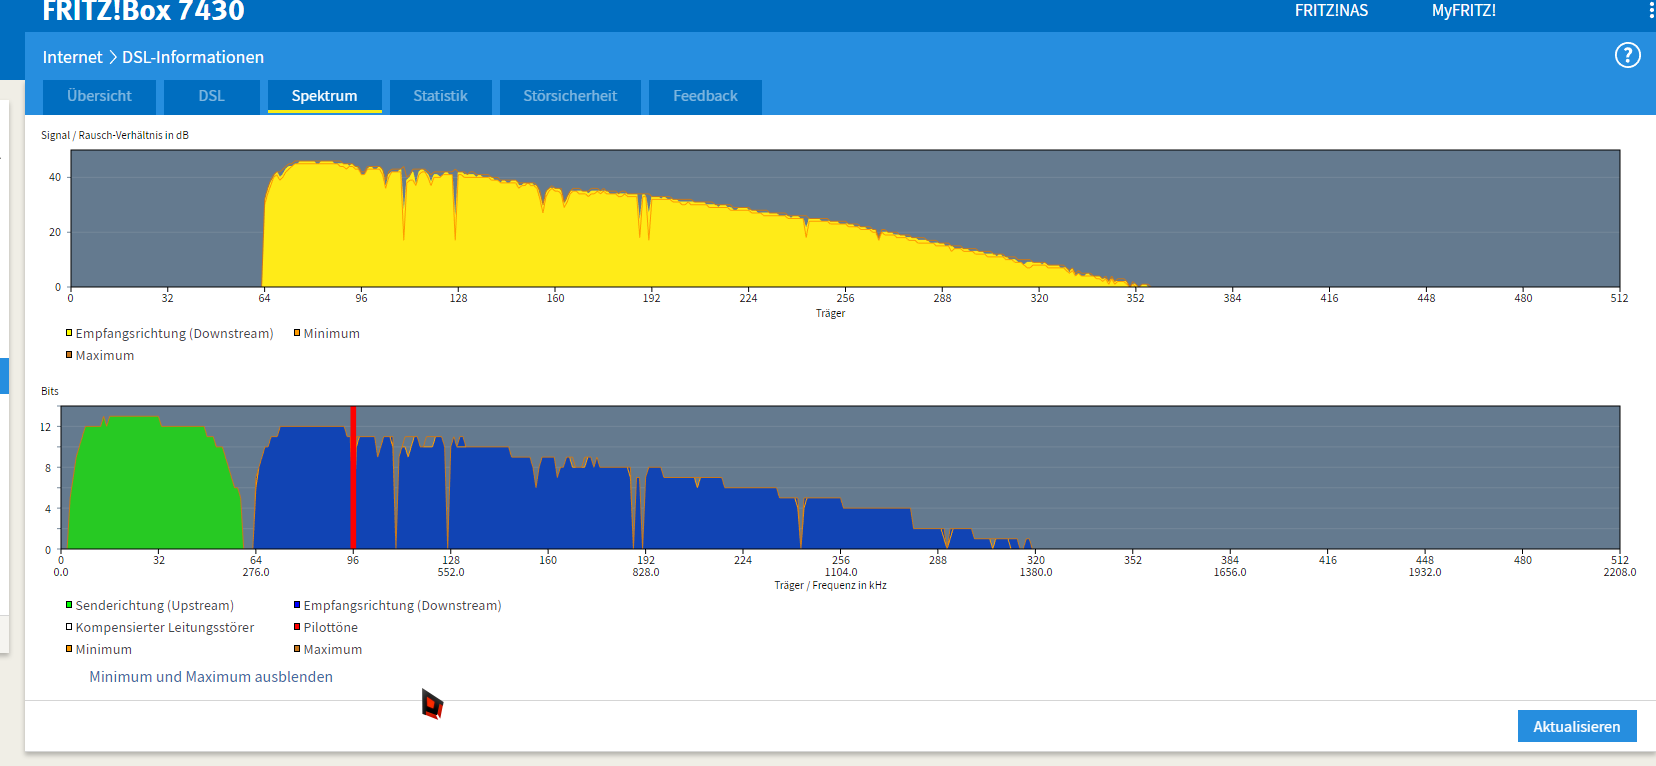1656x766 pixels.
Task: Click the red pilot tone bar in Bits chart
Action: [353, 478]
